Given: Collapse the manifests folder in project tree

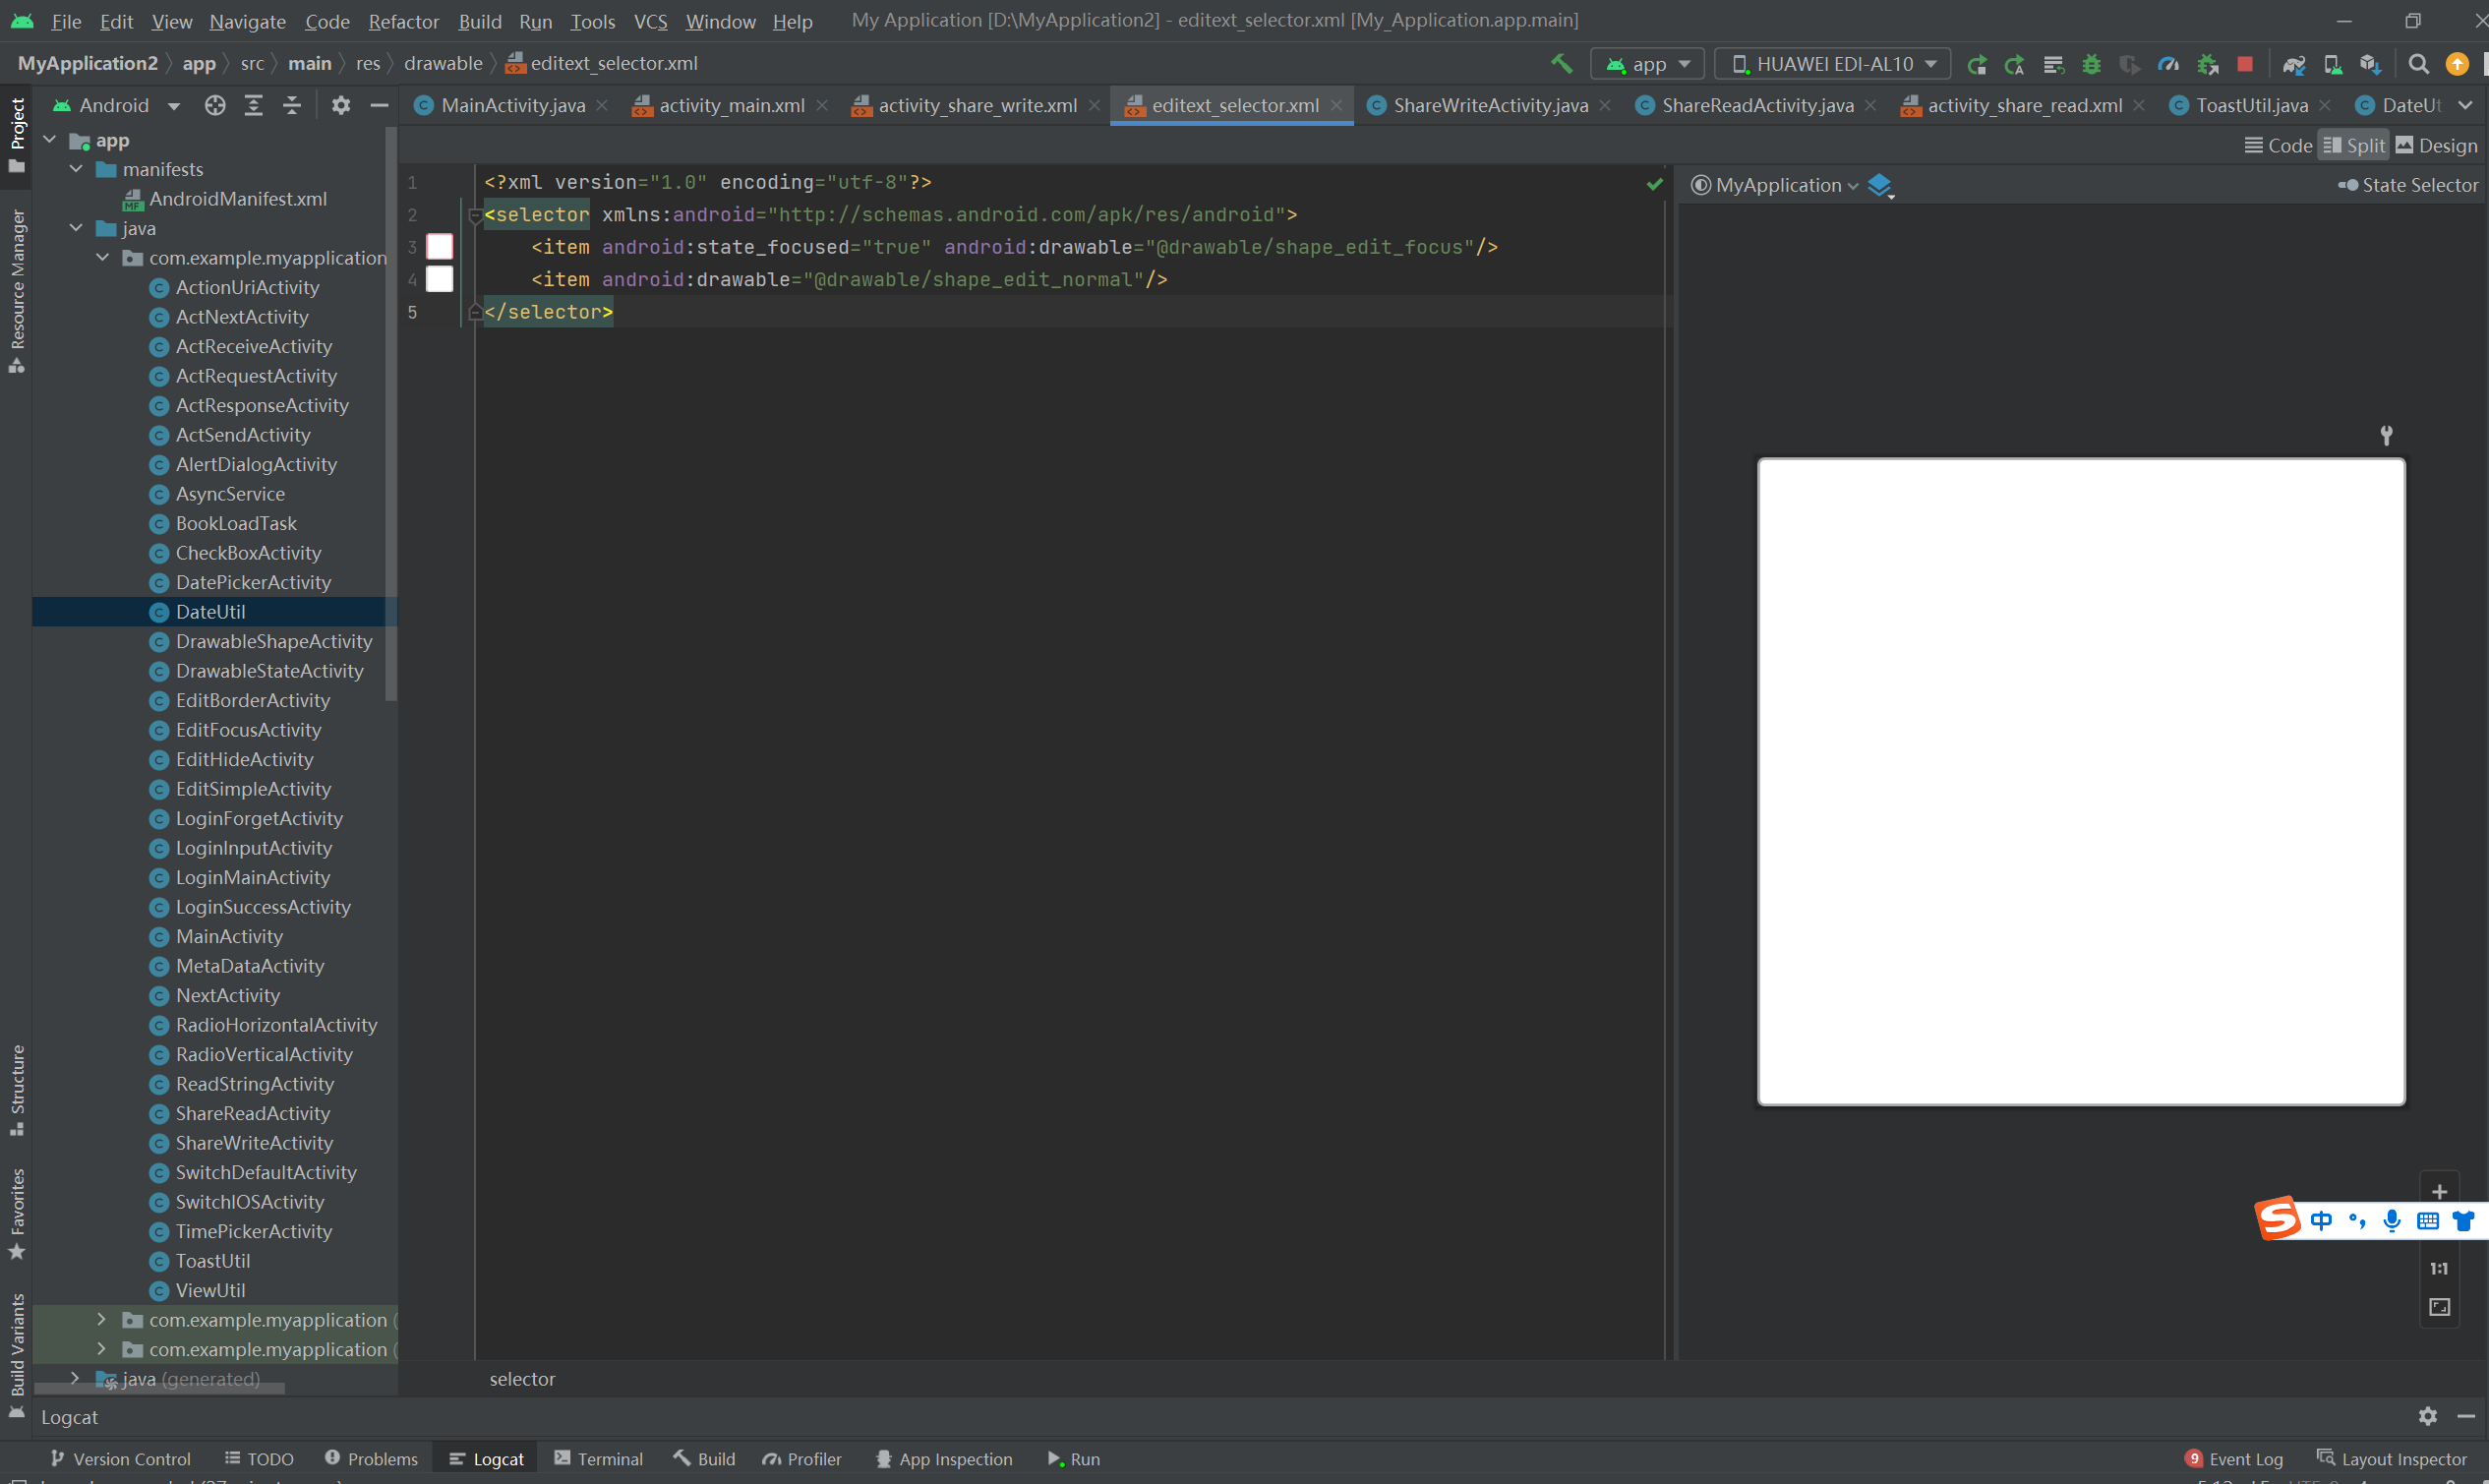Looking at the screenshot, I should click(x=76, y=169).
